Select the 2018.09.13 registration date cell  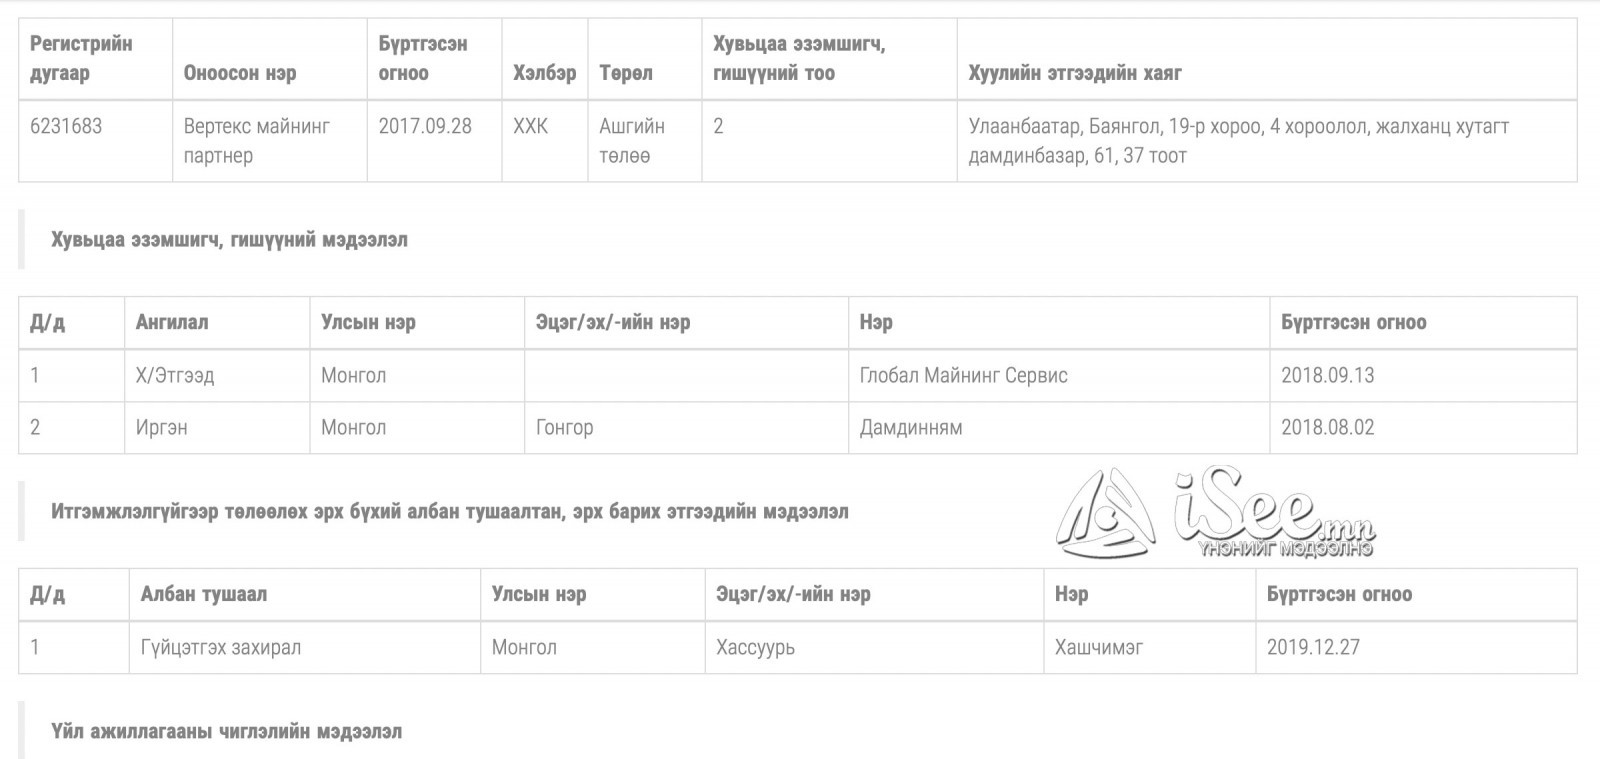pyautogui.click(x=1423, y=376)
